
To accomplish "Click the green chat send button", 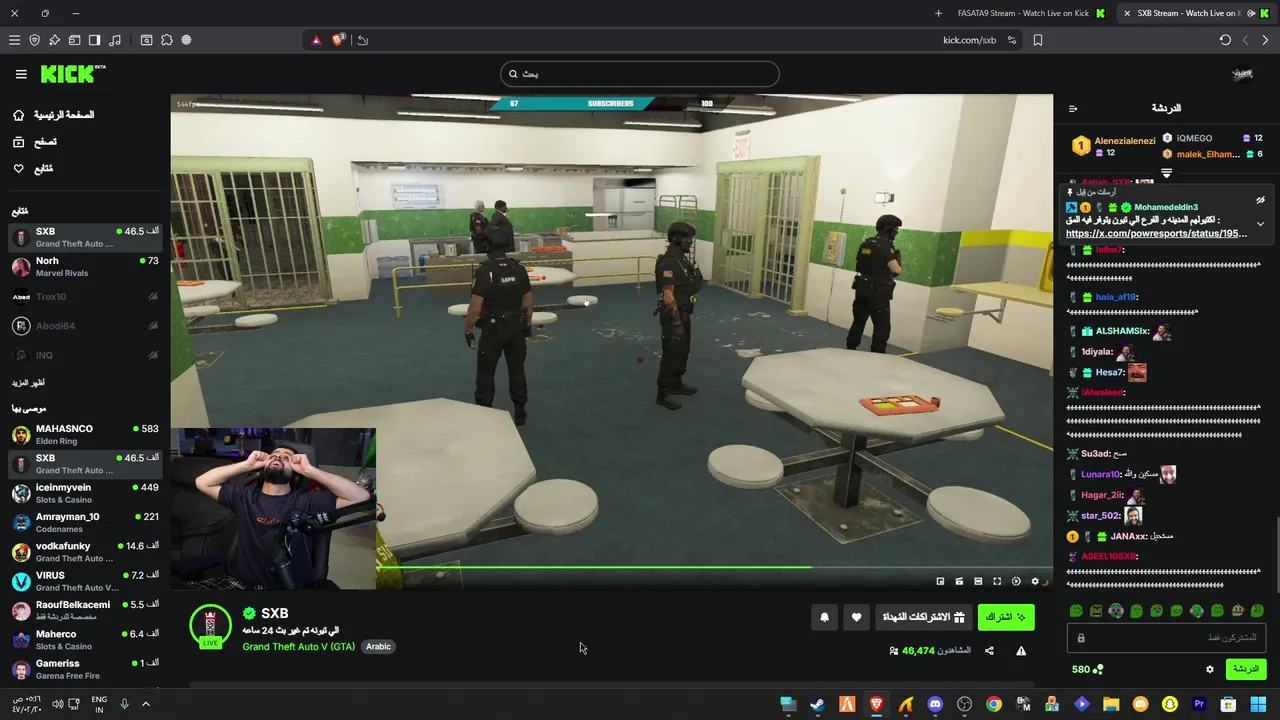I will pyautogui.click(x=1246, y=669).
